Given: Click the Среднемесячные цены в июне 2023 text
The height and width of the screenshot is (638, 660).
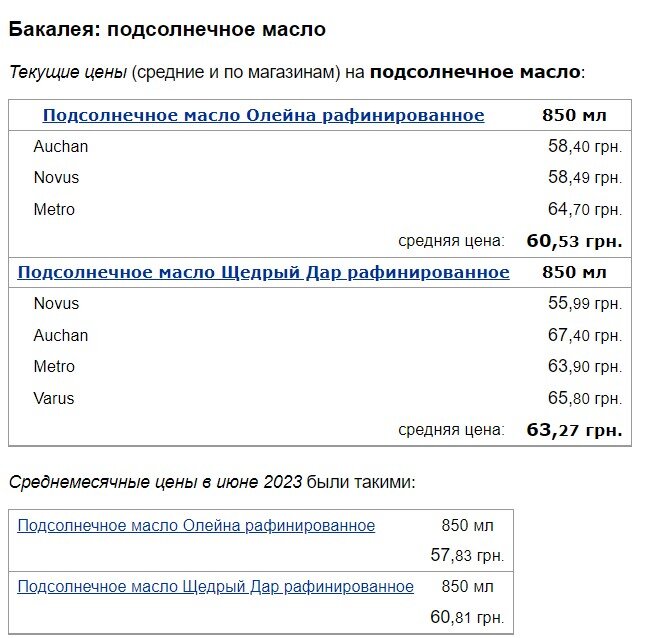Looking at the screenshot, I should click(155, 482).
